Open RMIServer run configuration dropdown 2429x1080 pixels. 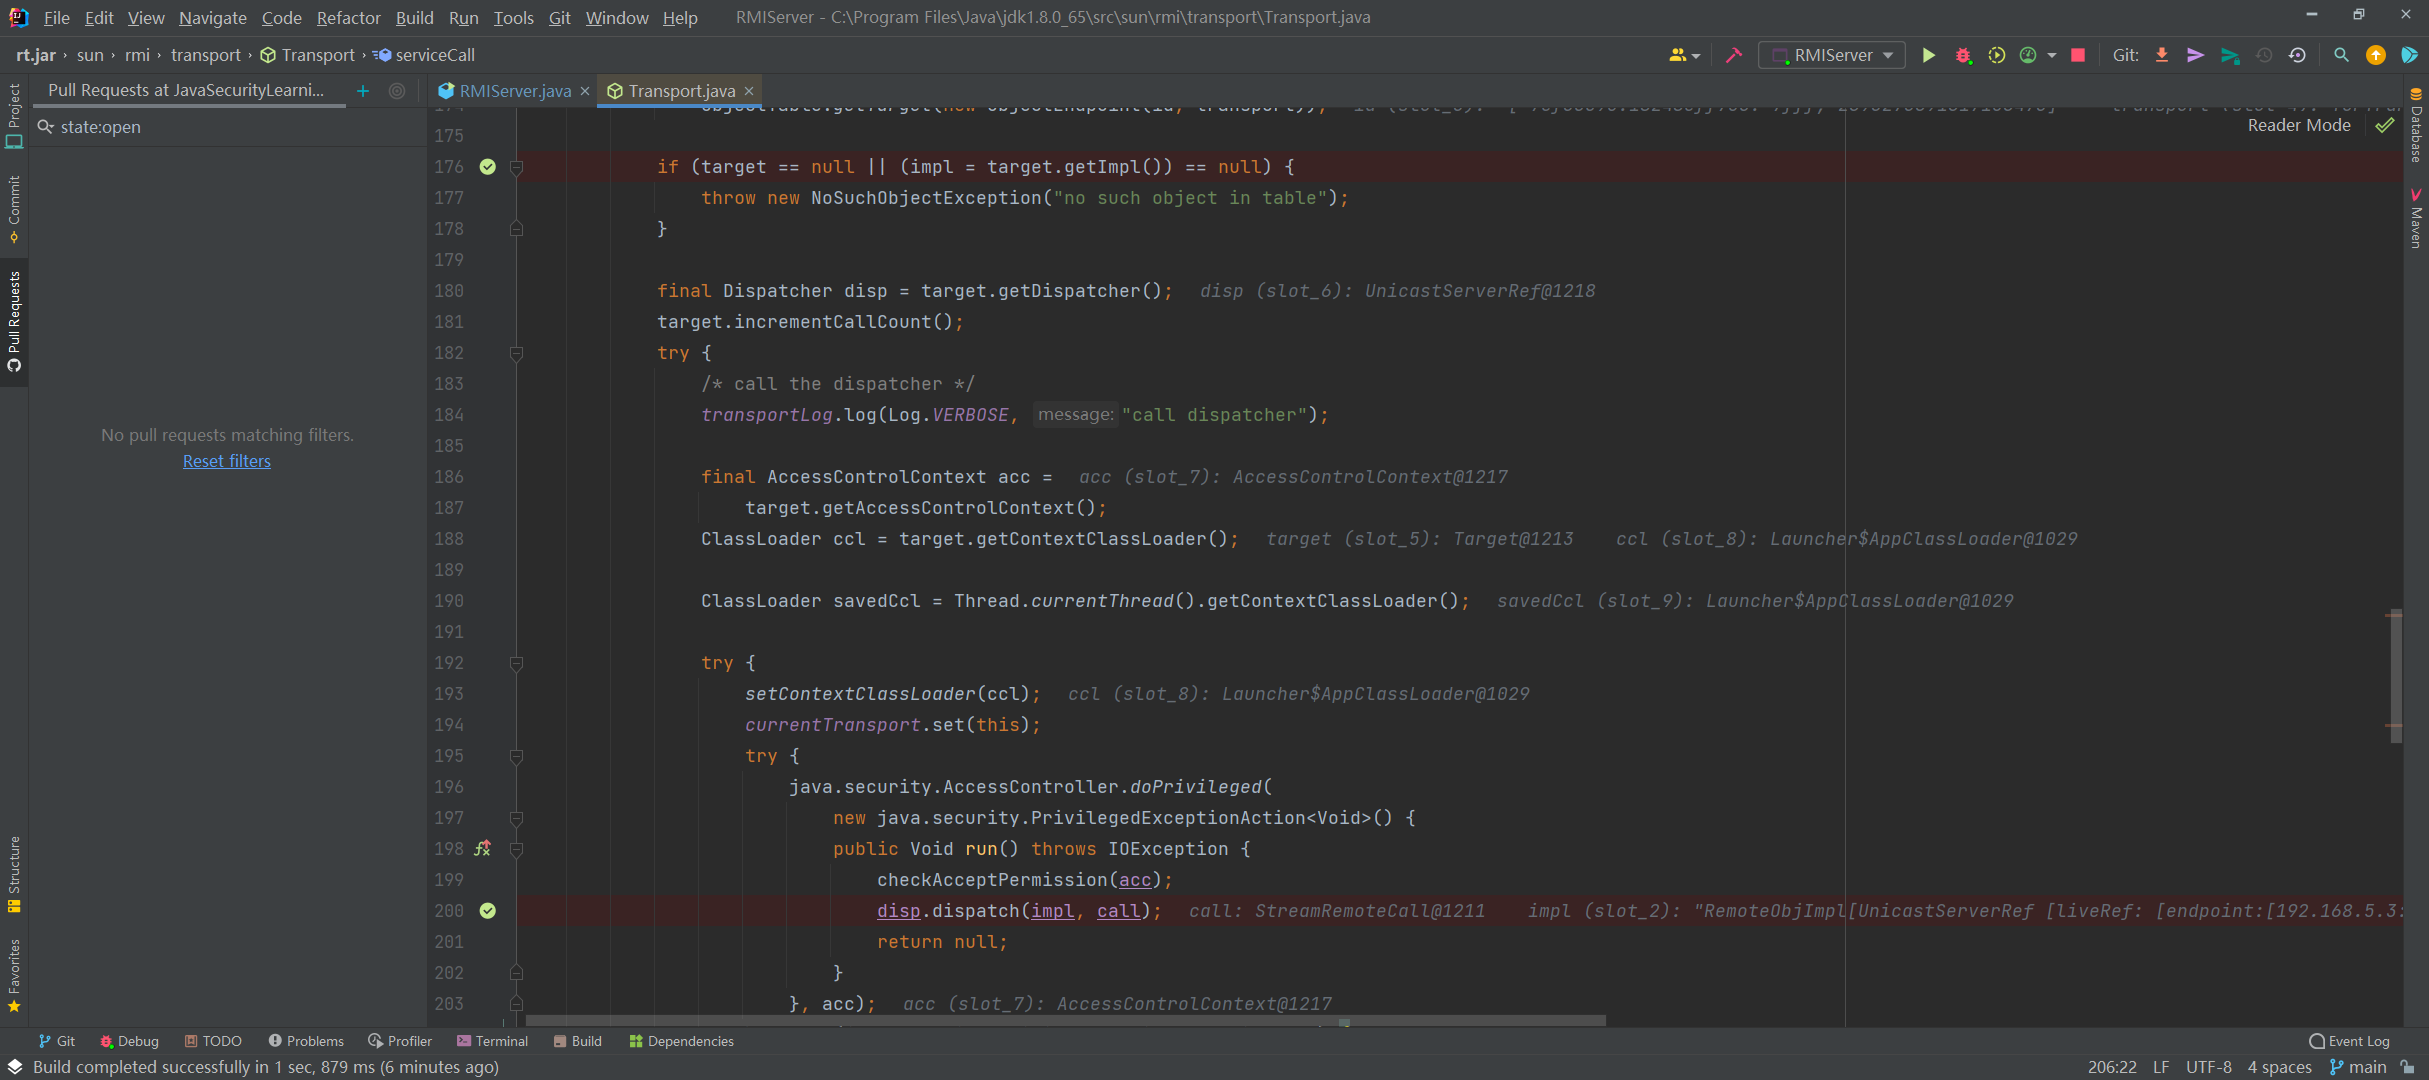[1832, 56]
